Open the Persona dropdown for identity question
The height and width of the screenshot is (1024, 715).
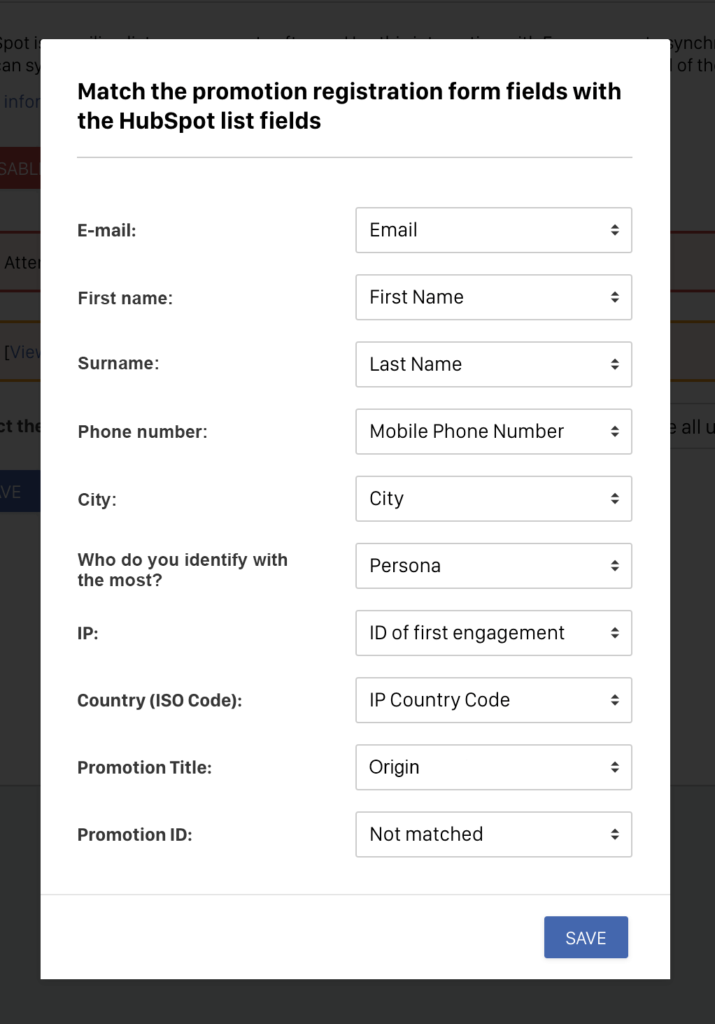493,565
